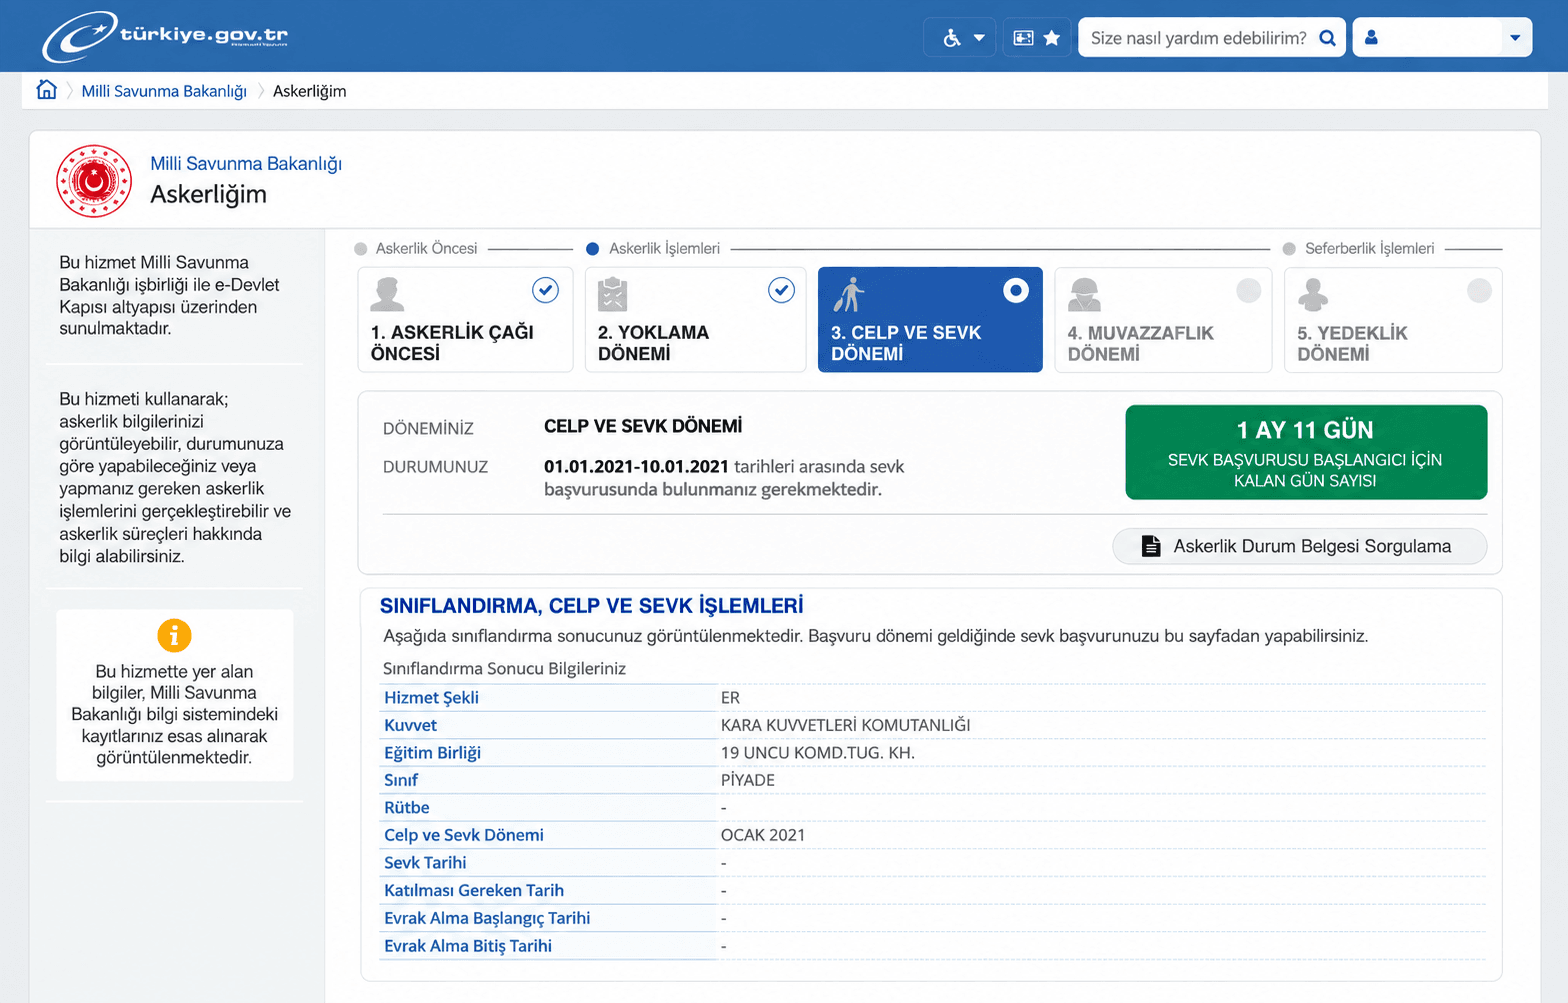The height and width of the screenshot is (1003, 1568).
Task: Focus the 'Size nasıl yardım edebilirim?' search field
Action: point(1198,38)
